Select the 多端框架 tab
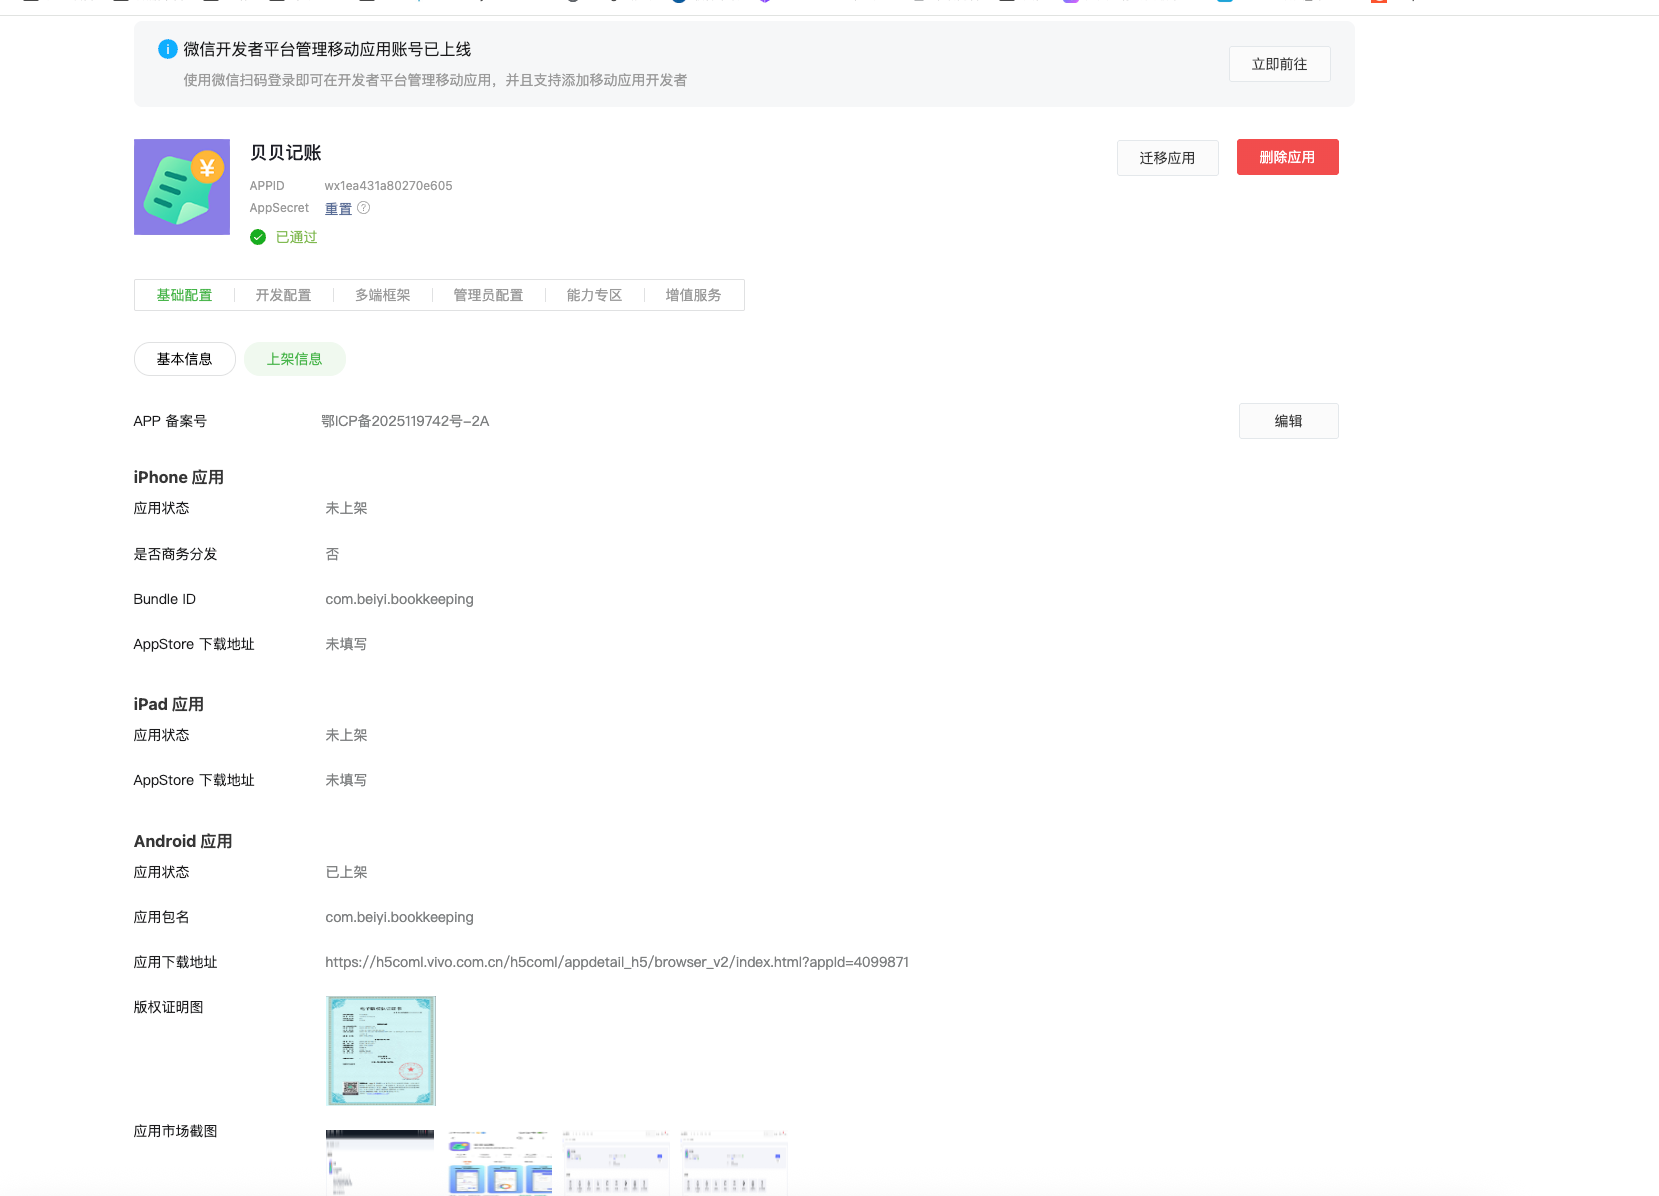The width and height of the screenshot is (1659, 1196). click(383, 295)
